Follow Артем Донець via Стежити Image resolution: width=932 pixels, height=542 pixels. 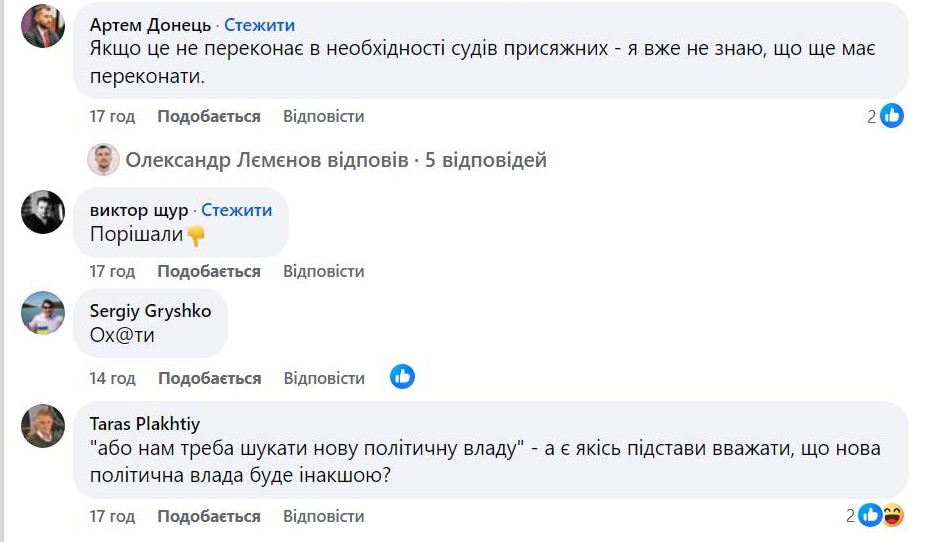tap(259, 25)
